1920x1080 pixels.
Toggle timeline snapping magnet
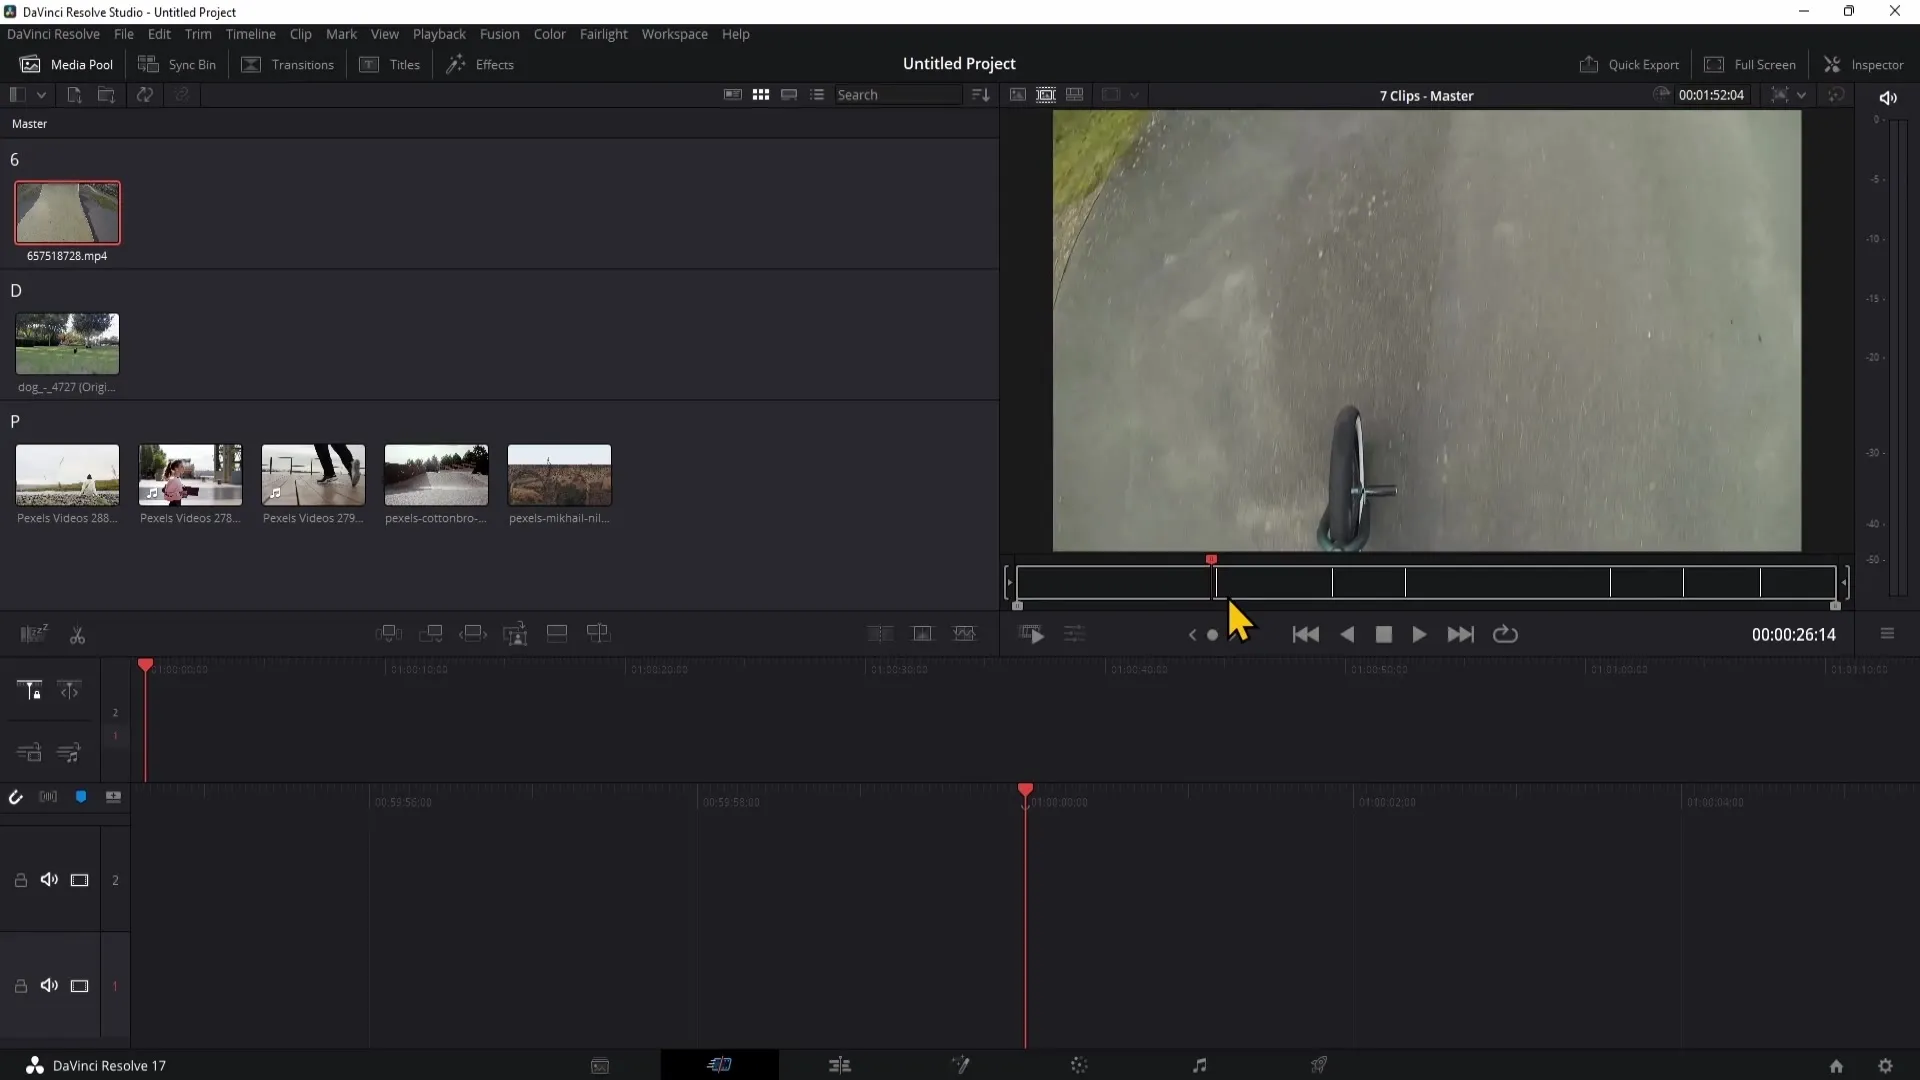point(16,797)
